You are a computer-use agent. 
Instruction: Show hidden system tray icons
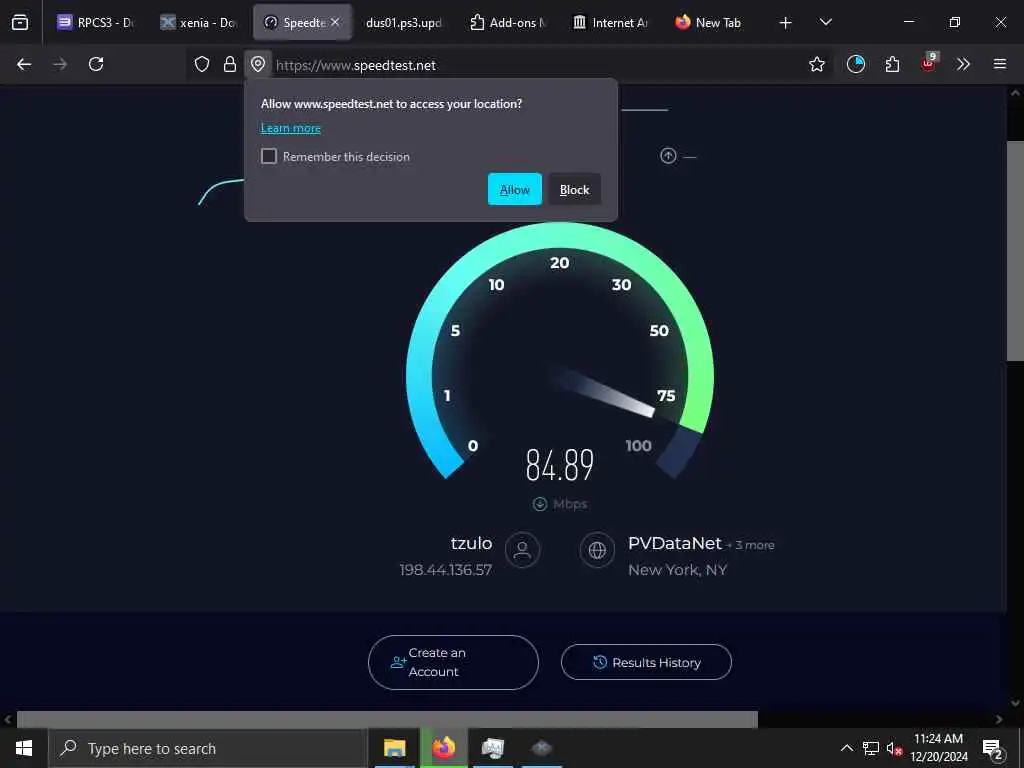846,748
